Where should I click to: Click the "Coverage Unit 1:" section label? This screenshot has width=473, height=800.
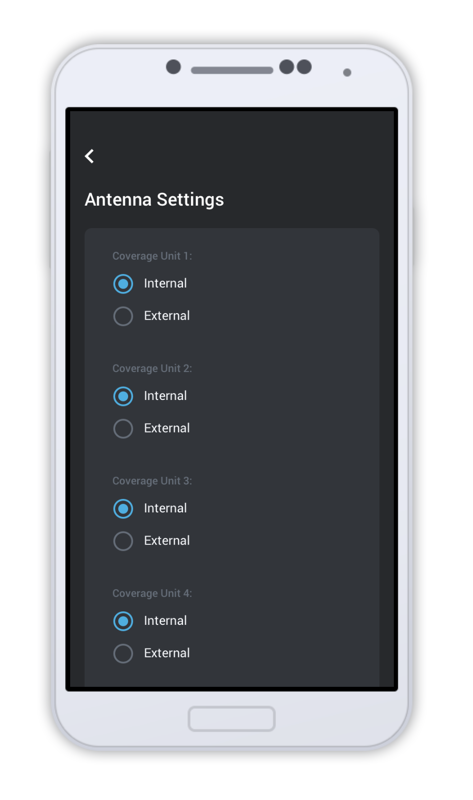(152, 256)
